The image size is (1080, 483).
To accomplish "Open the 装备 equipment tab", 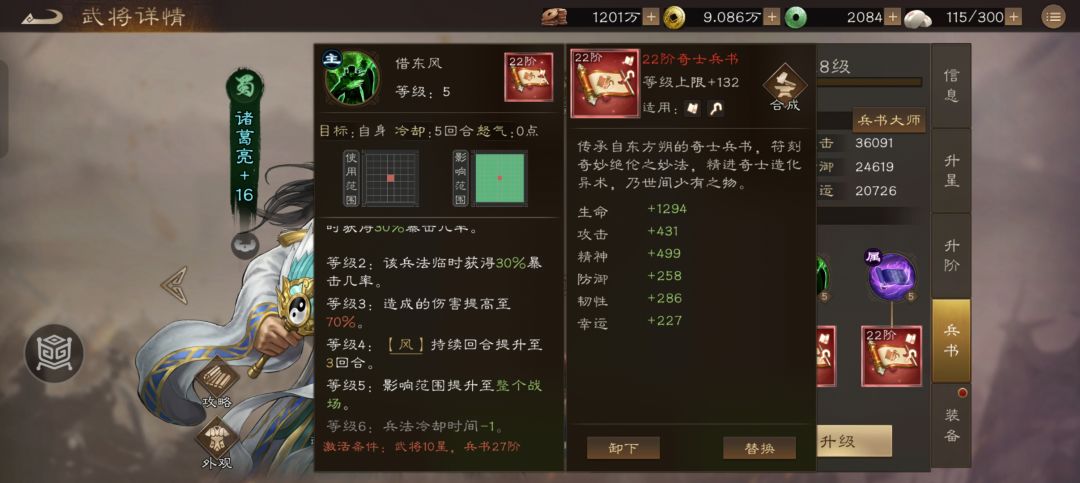I will pos(951,425).
